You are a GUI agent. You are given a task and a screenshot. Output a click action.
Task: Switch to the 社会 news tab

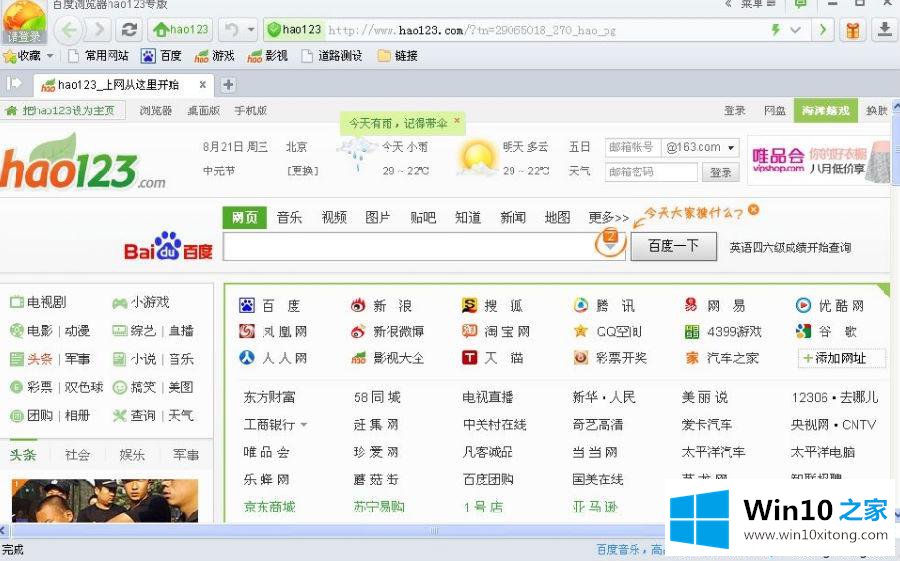77,455
